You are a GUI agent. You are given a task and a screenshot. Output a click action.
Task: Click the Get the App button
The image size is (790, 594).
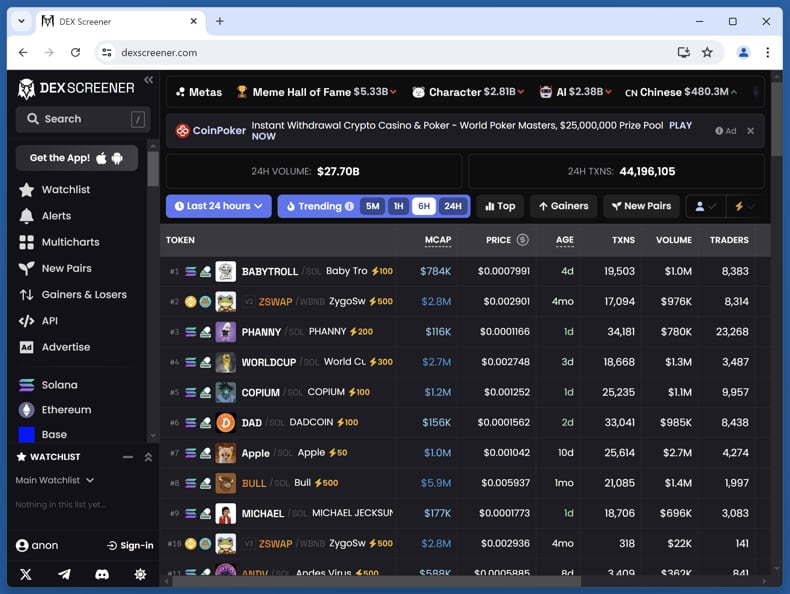77,158
